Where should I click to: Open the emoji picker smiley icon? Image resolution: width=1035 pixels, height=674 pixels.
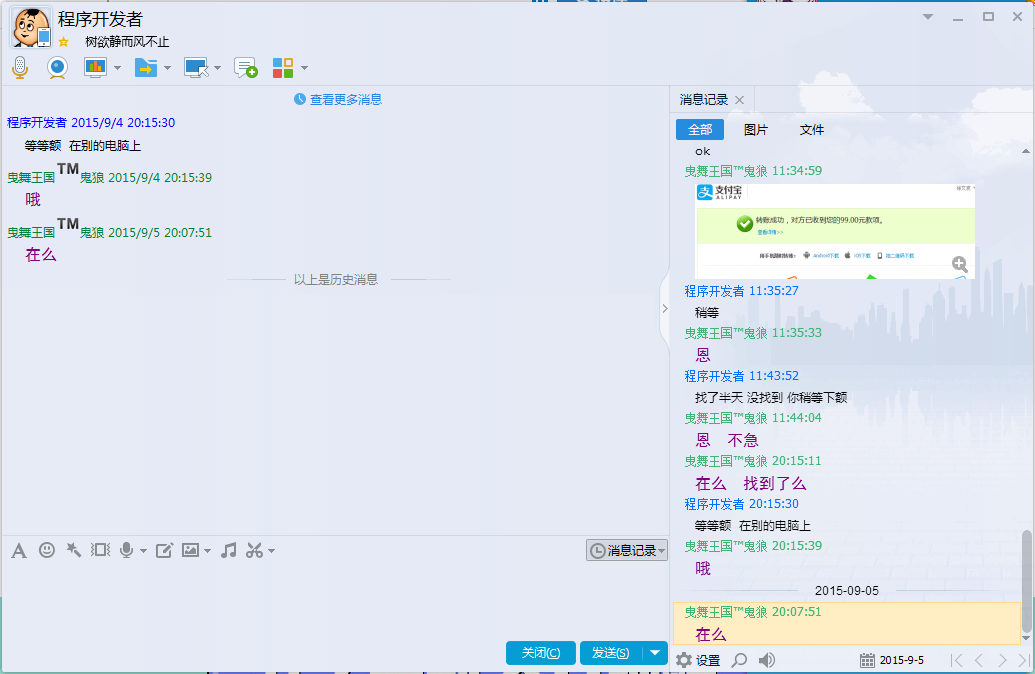point(47,550)
